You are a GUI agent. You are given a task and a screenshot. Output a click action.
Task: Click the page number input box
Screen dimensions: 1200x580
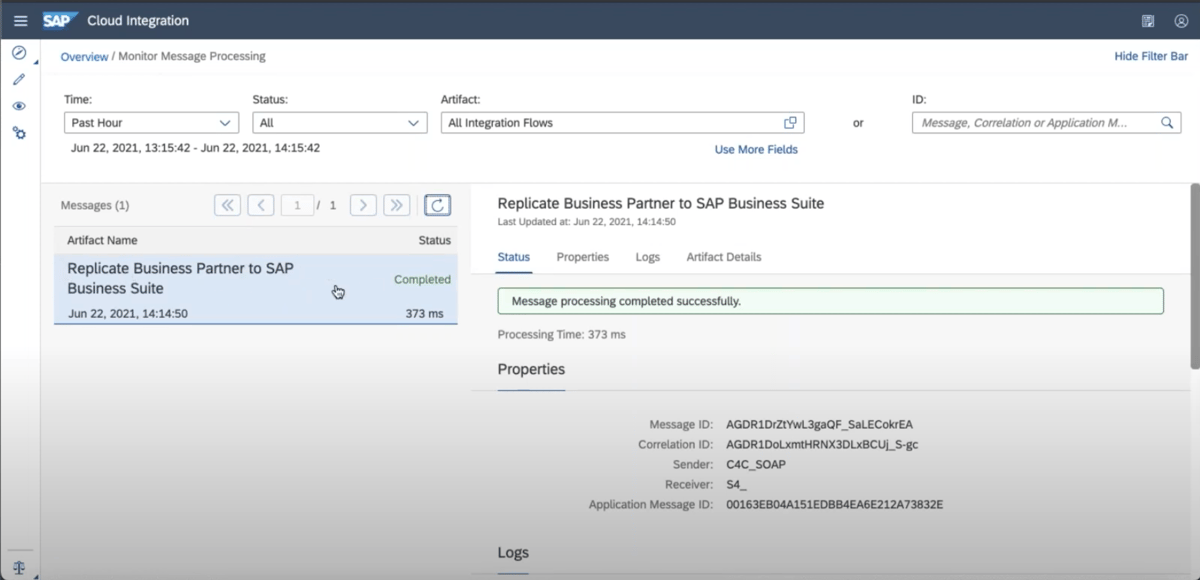[x=297, y=205]
